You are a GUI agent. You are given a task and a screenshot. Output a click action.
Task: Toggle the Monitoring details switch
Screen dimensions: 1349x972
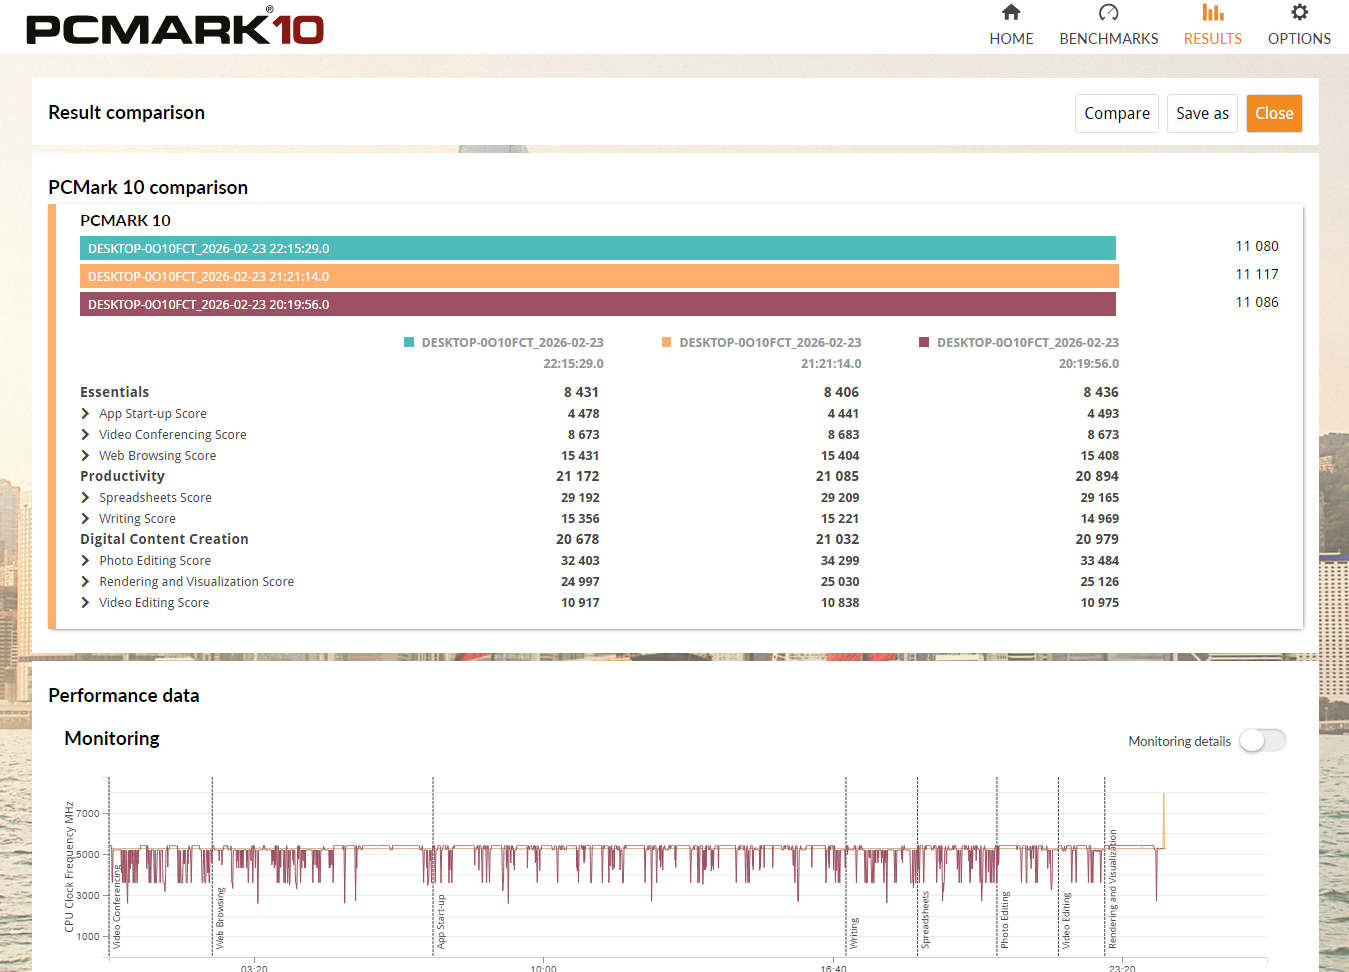coord(1262,740)
